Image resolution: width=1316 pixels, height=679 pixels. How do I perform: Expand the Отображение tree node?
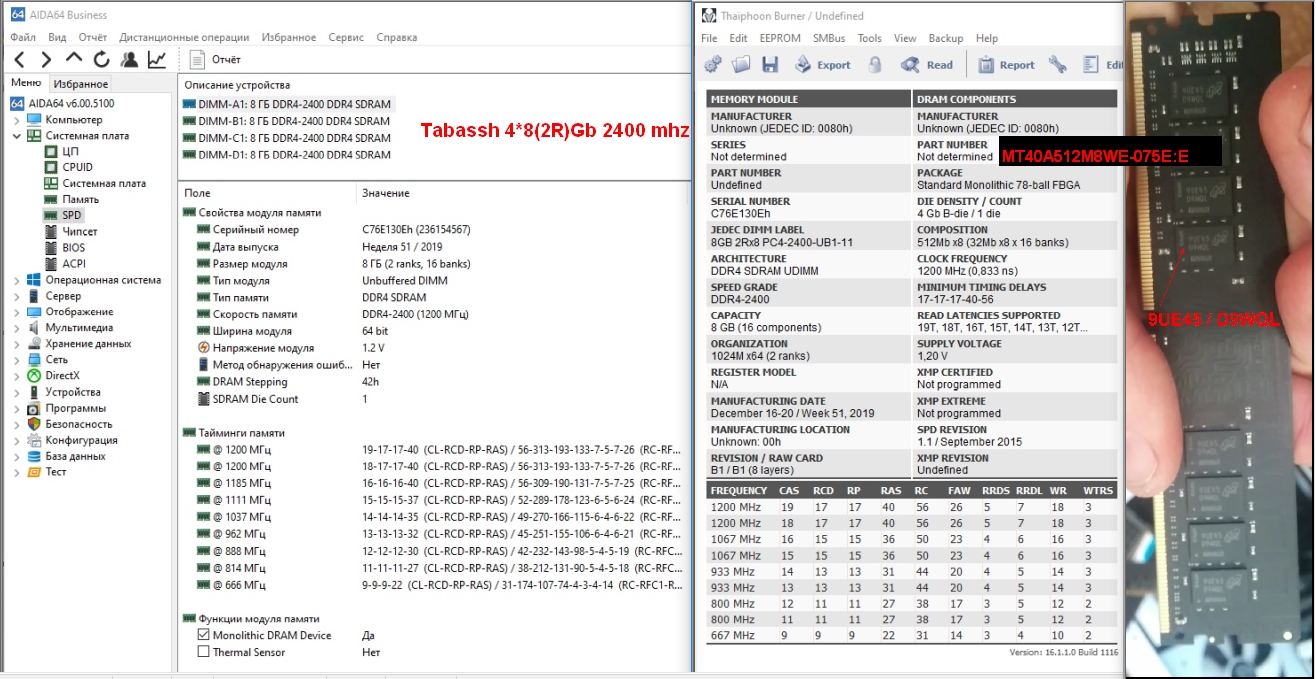click(x=16, y=312)
